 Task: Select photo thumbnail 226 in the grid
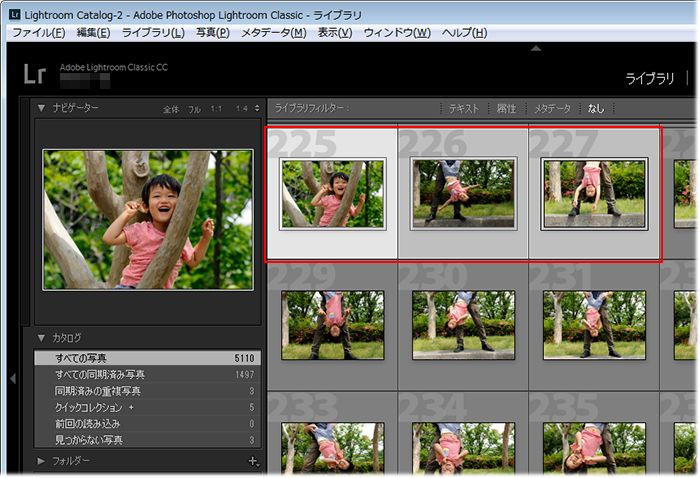[x=463, y=194]
